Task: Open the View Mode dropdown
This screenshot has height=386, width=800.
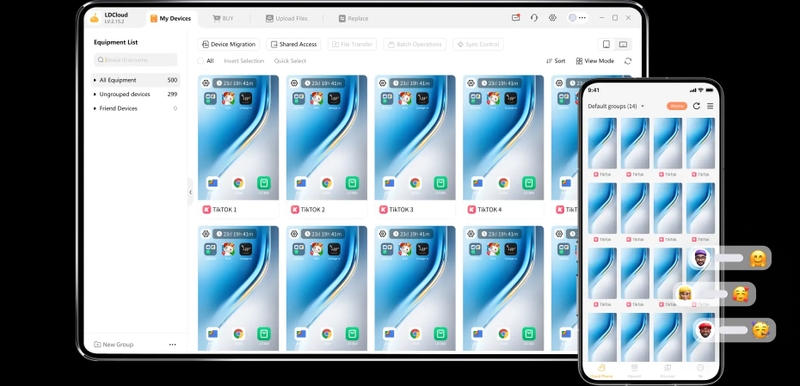Action: pyautogui.click(x=595, y=61)
